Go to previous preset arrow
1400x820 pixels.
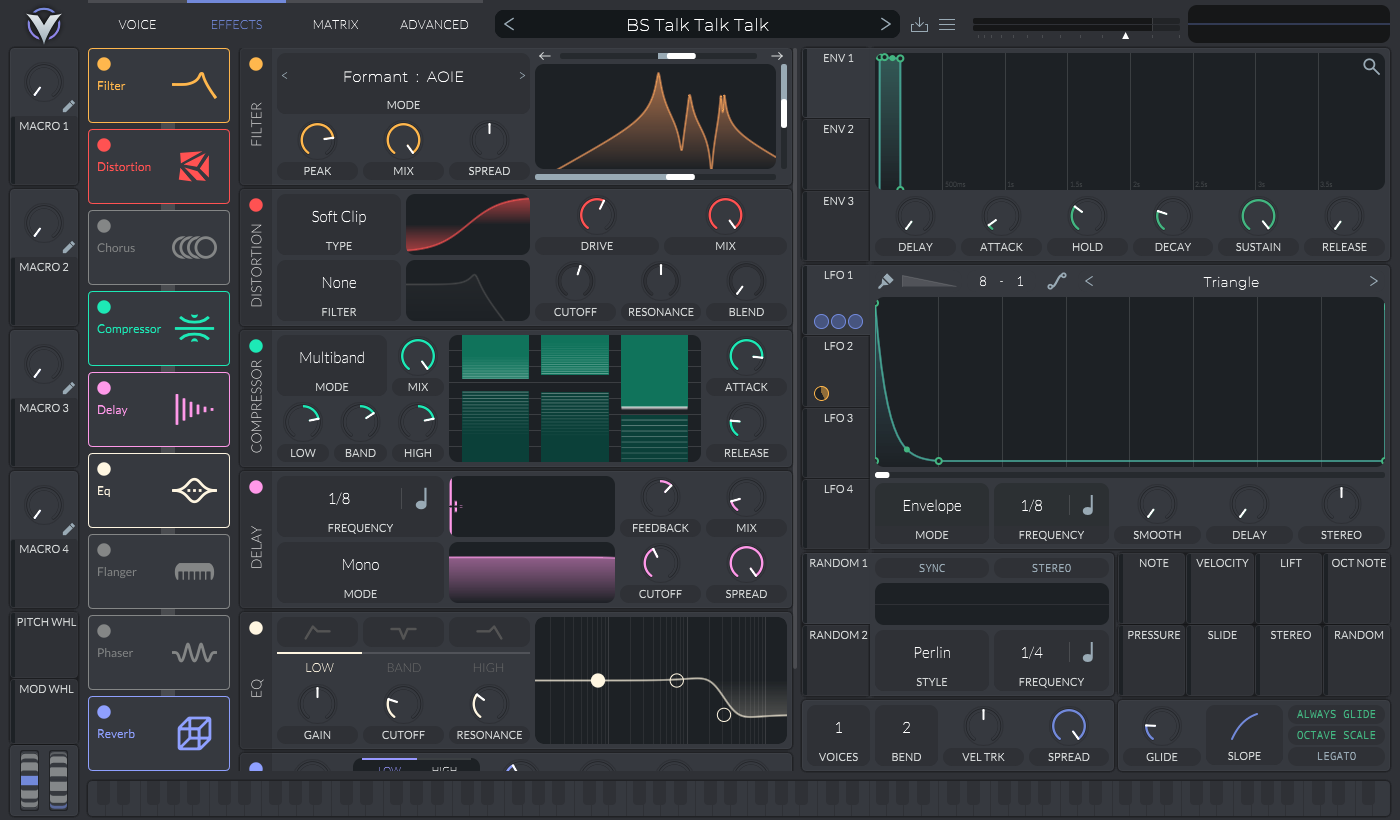(x=509, y=25)
